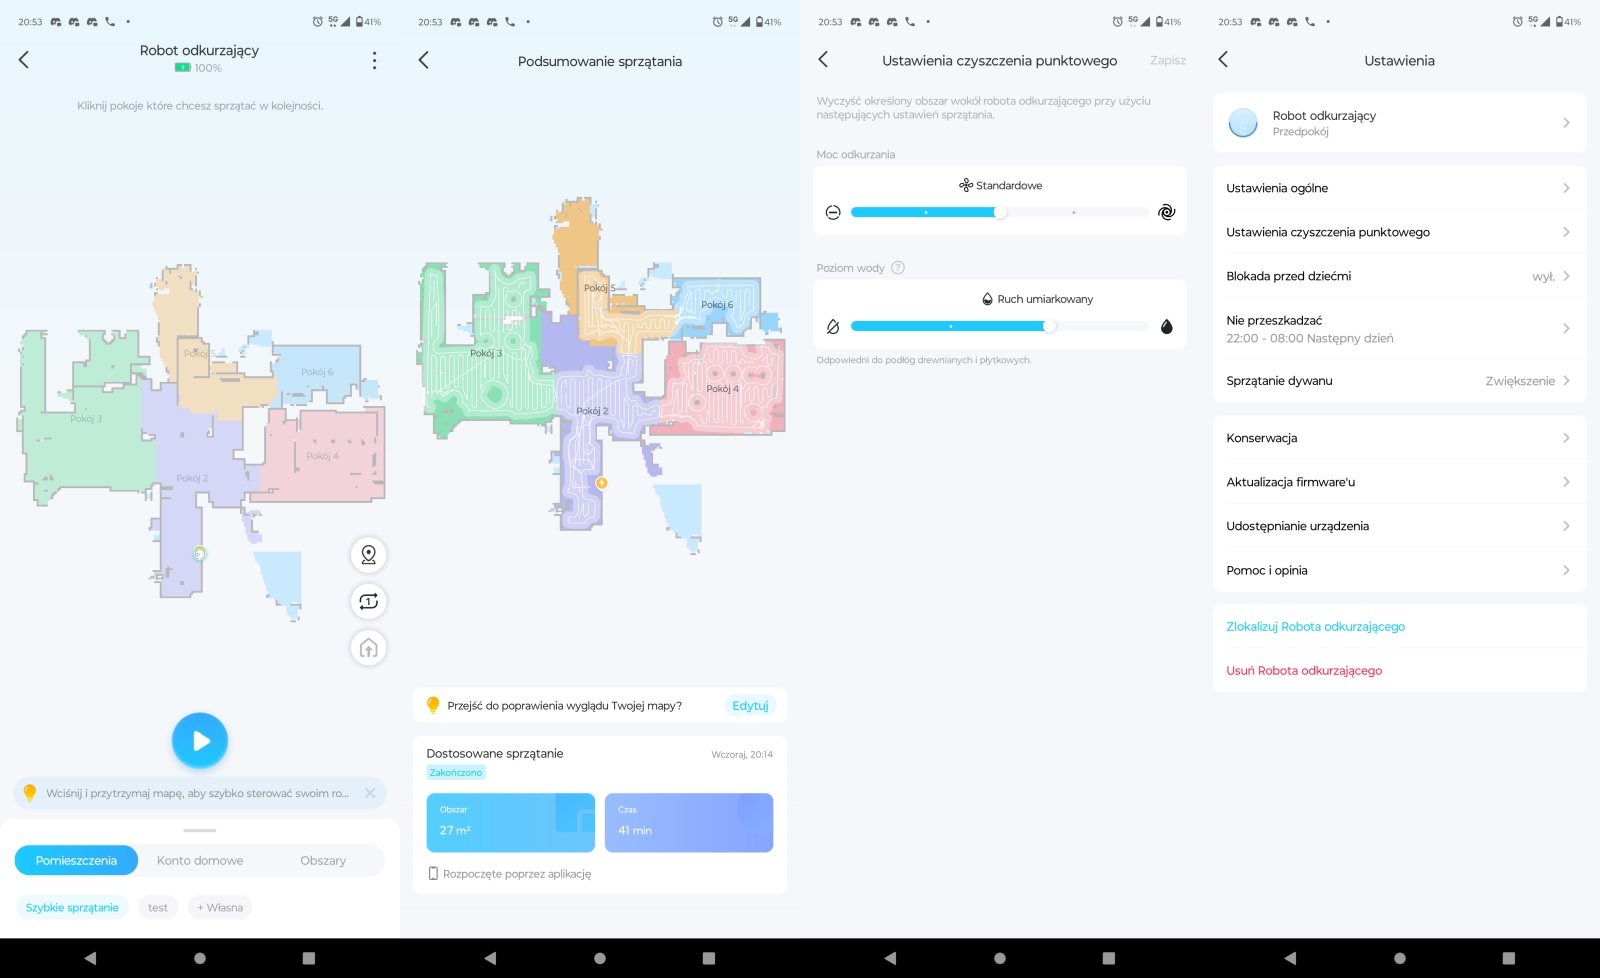Viewport: 1600px width, 978px height.
Task: Expand Sprzątanie dywanu options
Action: pyautogui.click(x=1399, y=381)
